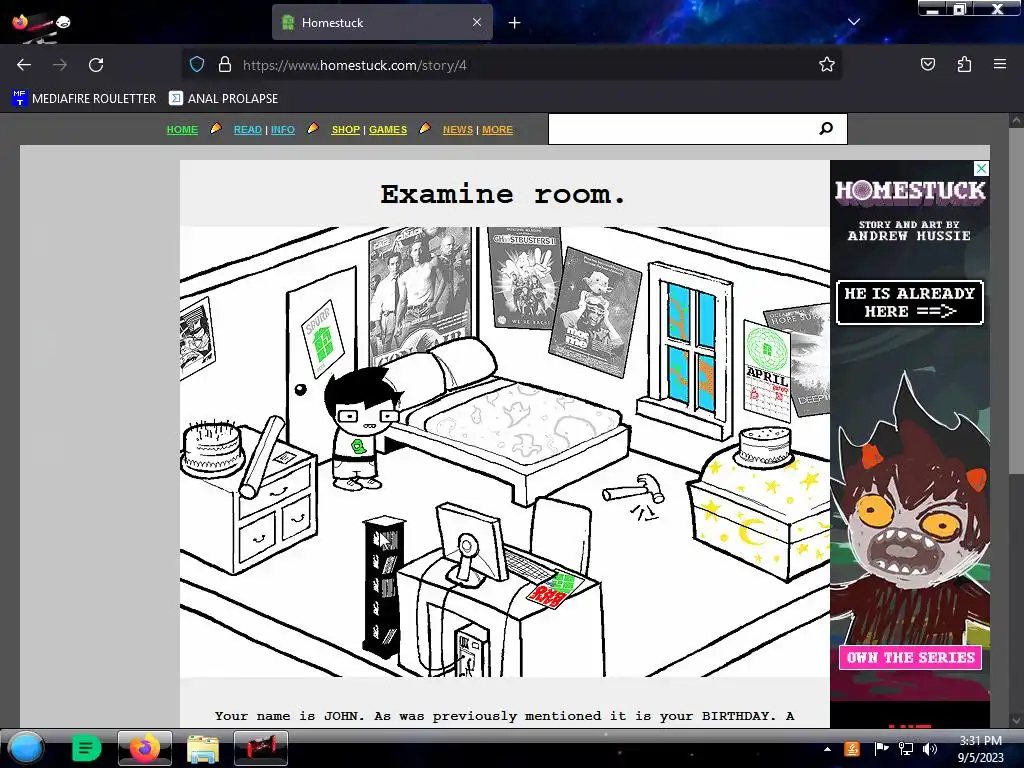The height and width of the screenshot is (768, 1024).
Task: Focus the URL address bar
Action: 511,65
